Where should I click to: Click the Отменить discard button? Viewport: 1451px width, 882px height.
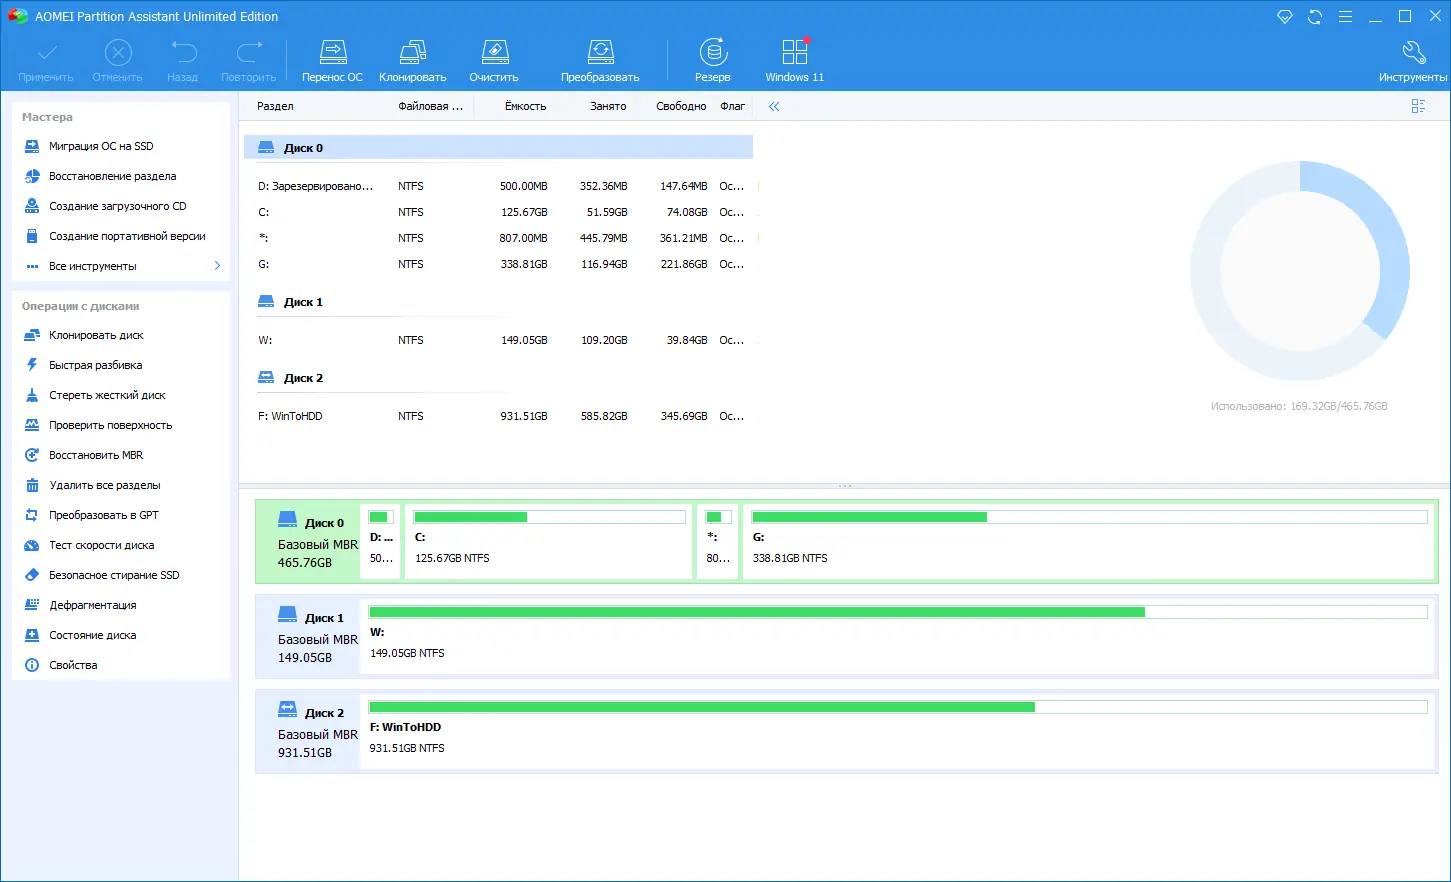point(118,62)
